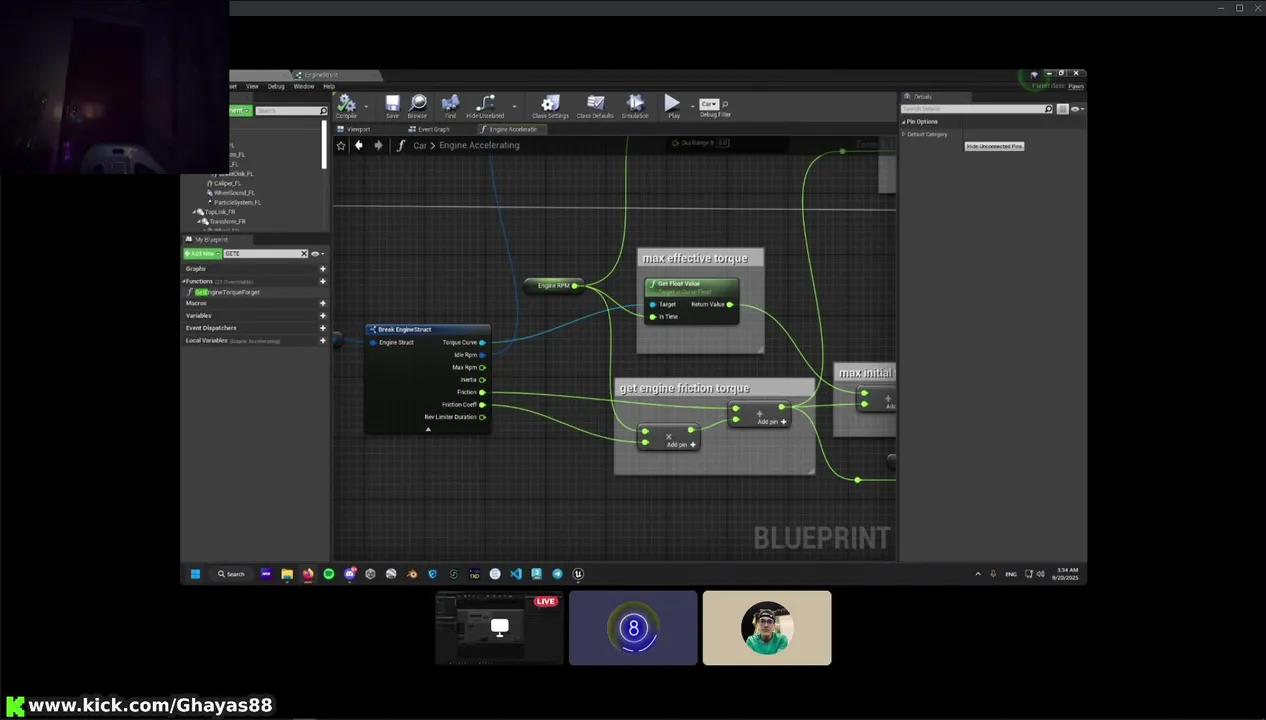Image resolution: width=1266 pixels, height=720 pixels.
Task: Open the Help menu
Action: (329, 86)
